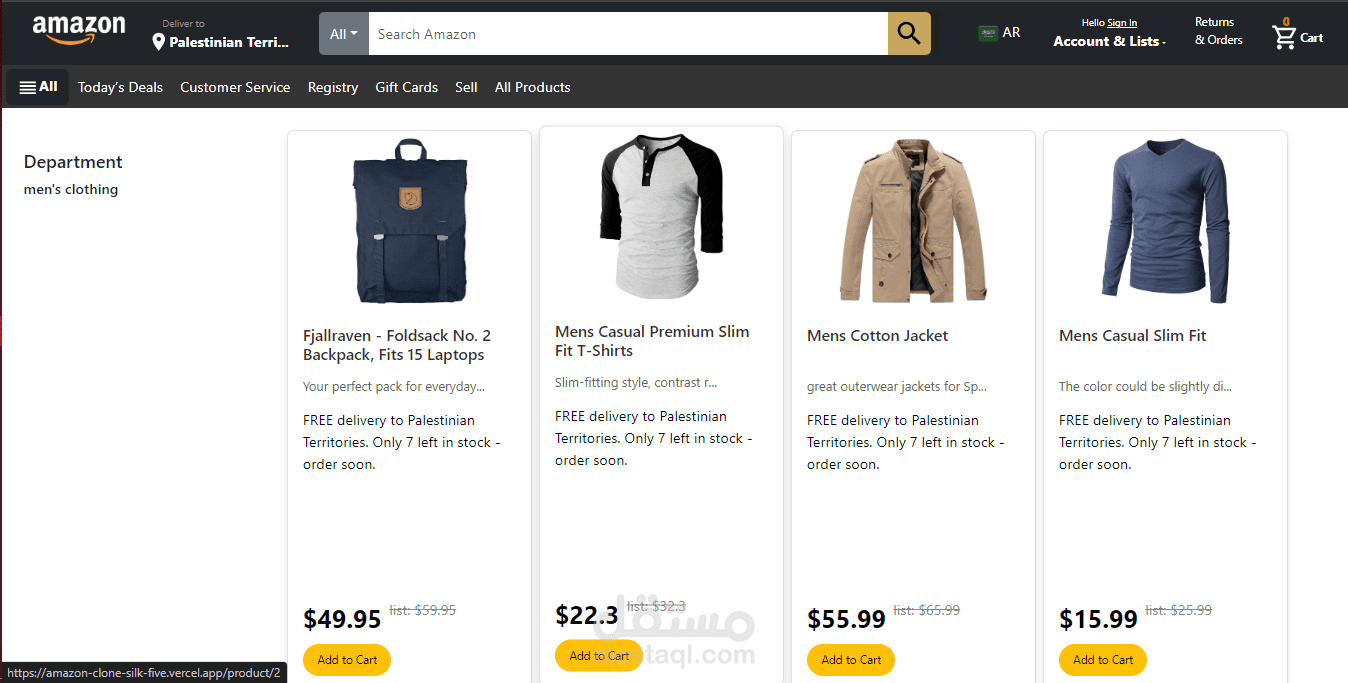Open Mens Casual Premium Slim Fit T-Shirts title
The width and height of the screenshot is (1348, 683).
coord(652,341)
